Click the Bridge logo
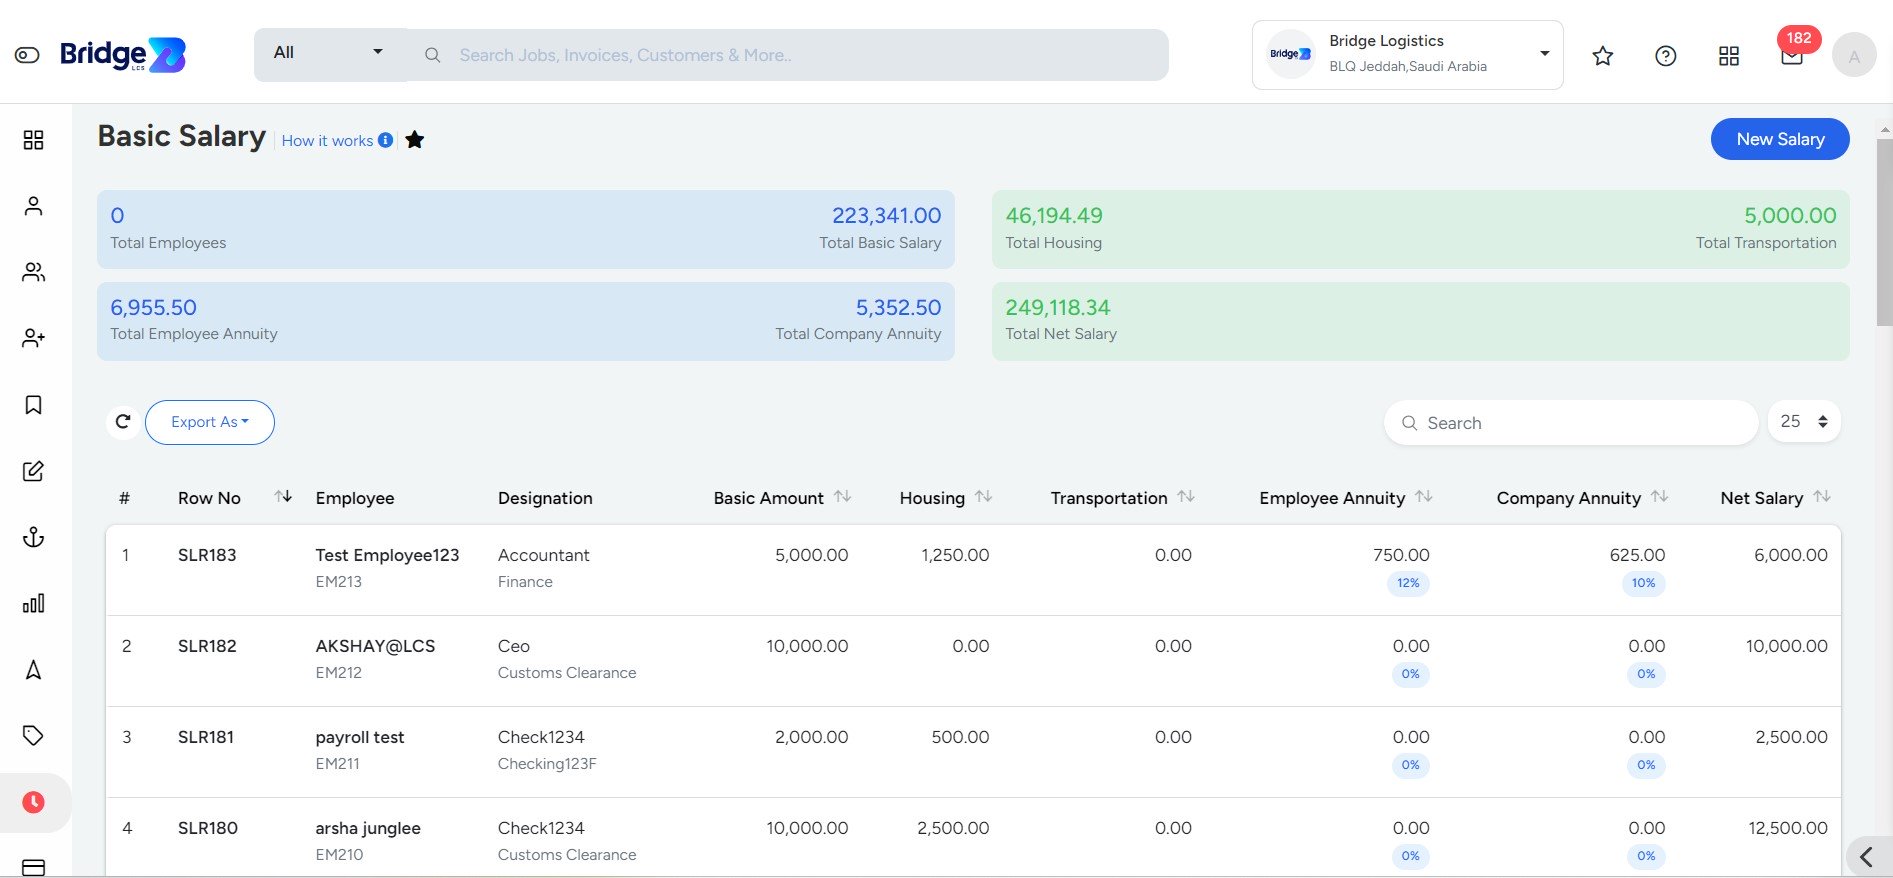Image resolution: width=1893 pixels, height=878 pixels. 123,54
